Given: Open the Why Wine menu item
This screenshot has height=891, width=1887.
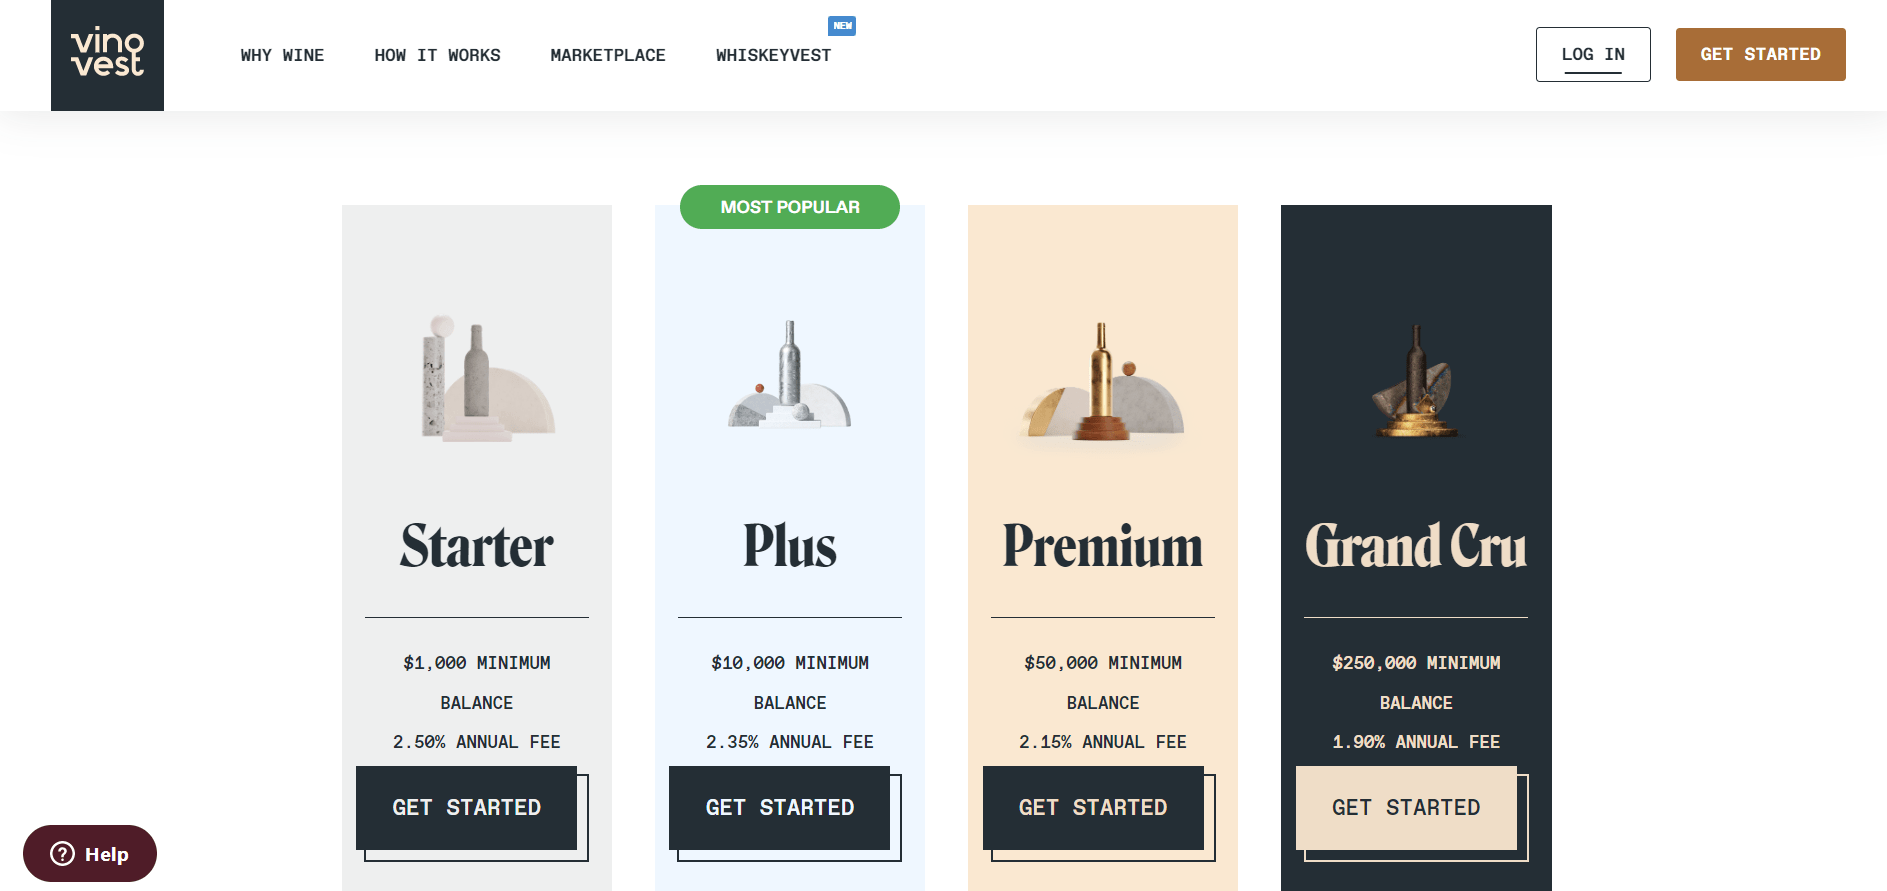Looking at the screenshot, I should pos(282,55).
